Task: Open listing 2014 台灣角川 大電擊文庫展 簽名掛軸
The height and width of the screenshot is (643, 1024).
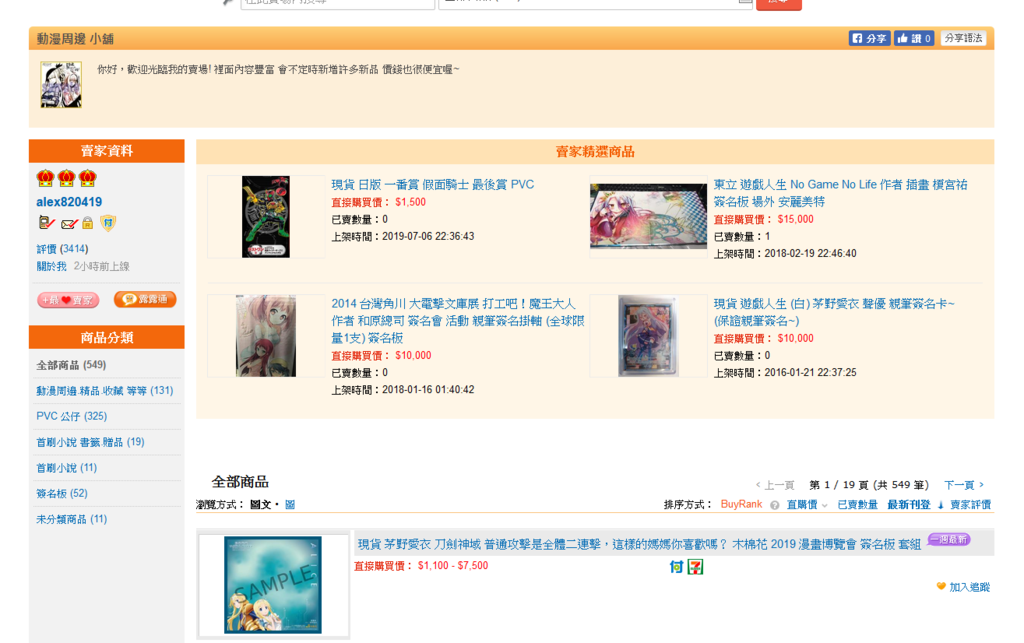Action: click(x=458, y=321)
